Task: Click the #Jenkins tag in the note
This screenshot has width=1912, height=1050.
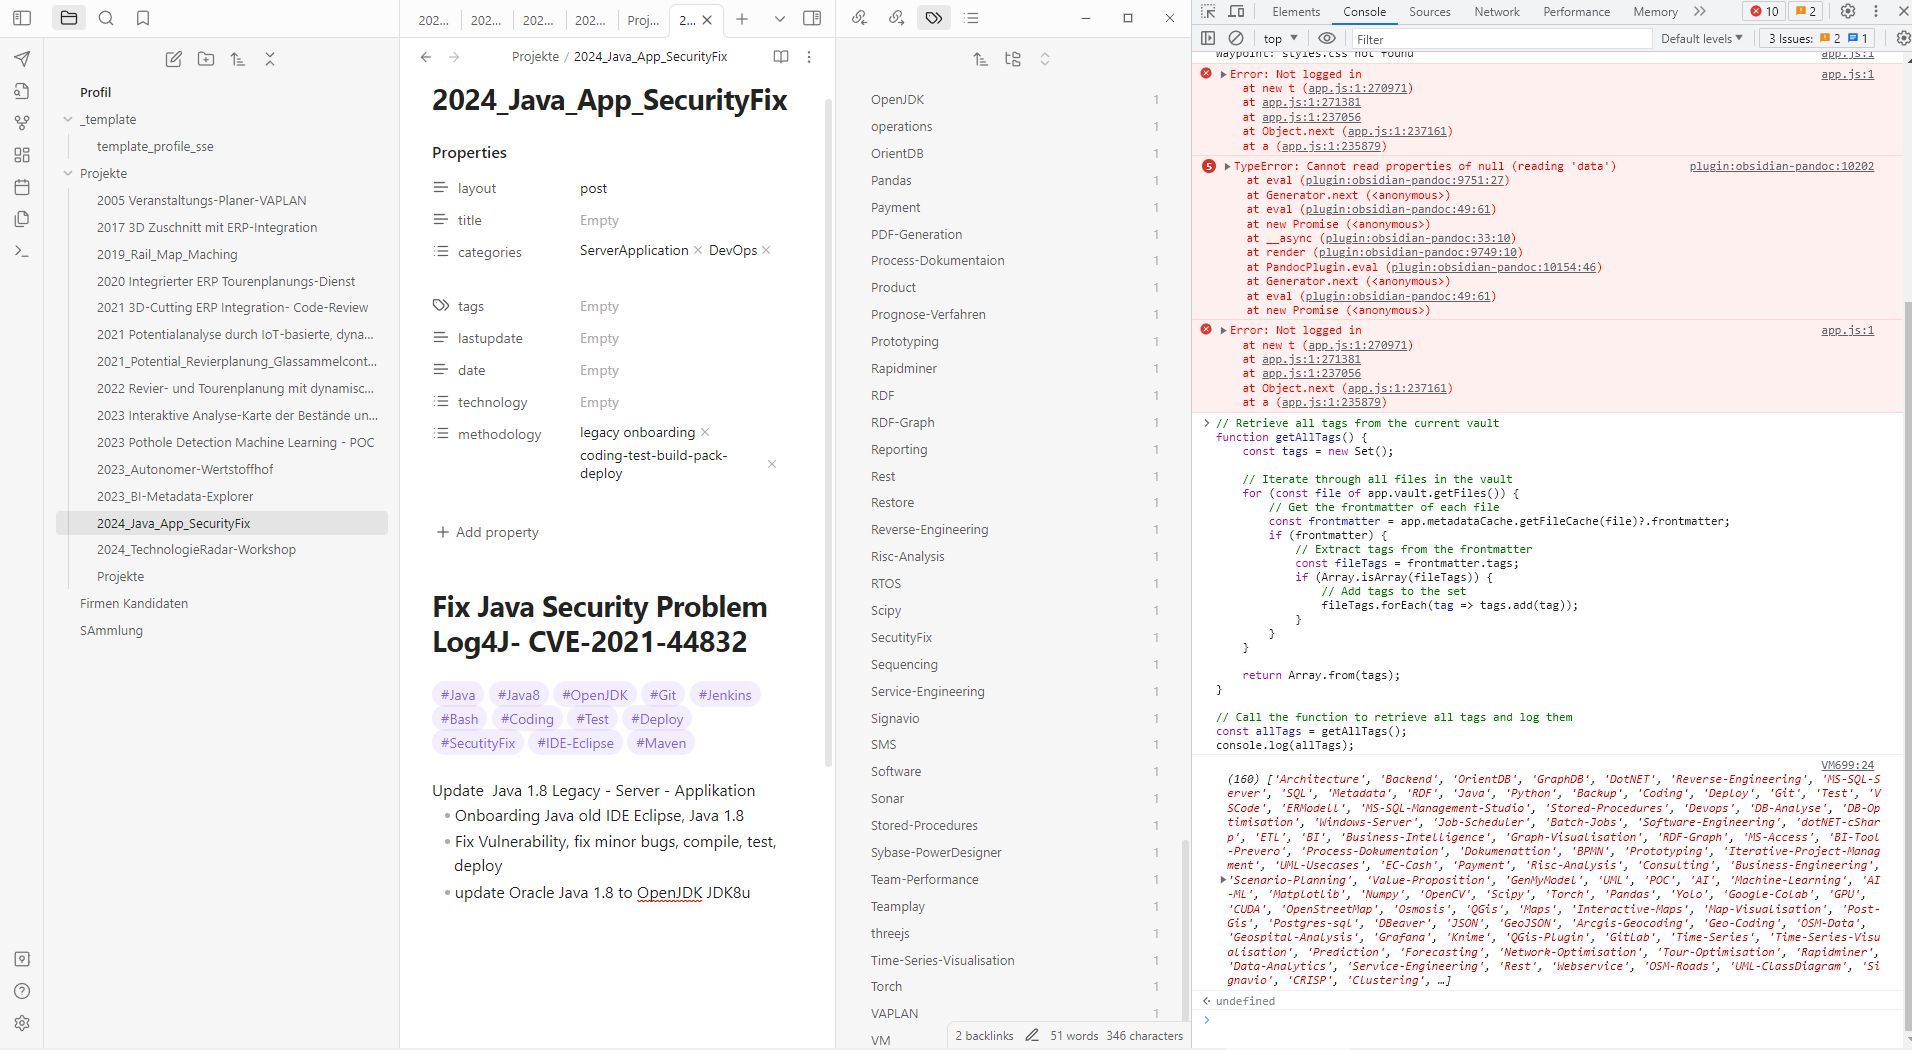Action: 725,695
